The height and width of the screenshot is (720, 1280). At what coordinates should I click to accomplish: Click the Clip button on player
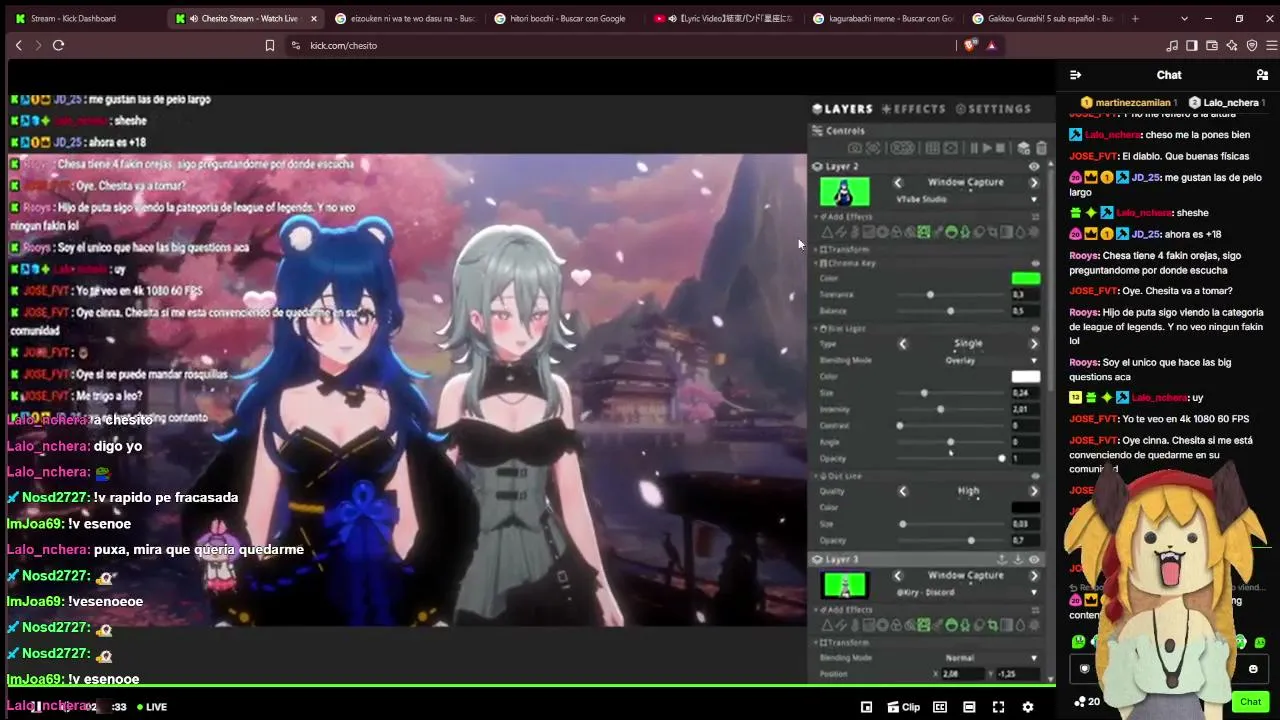tap(904, 707)
